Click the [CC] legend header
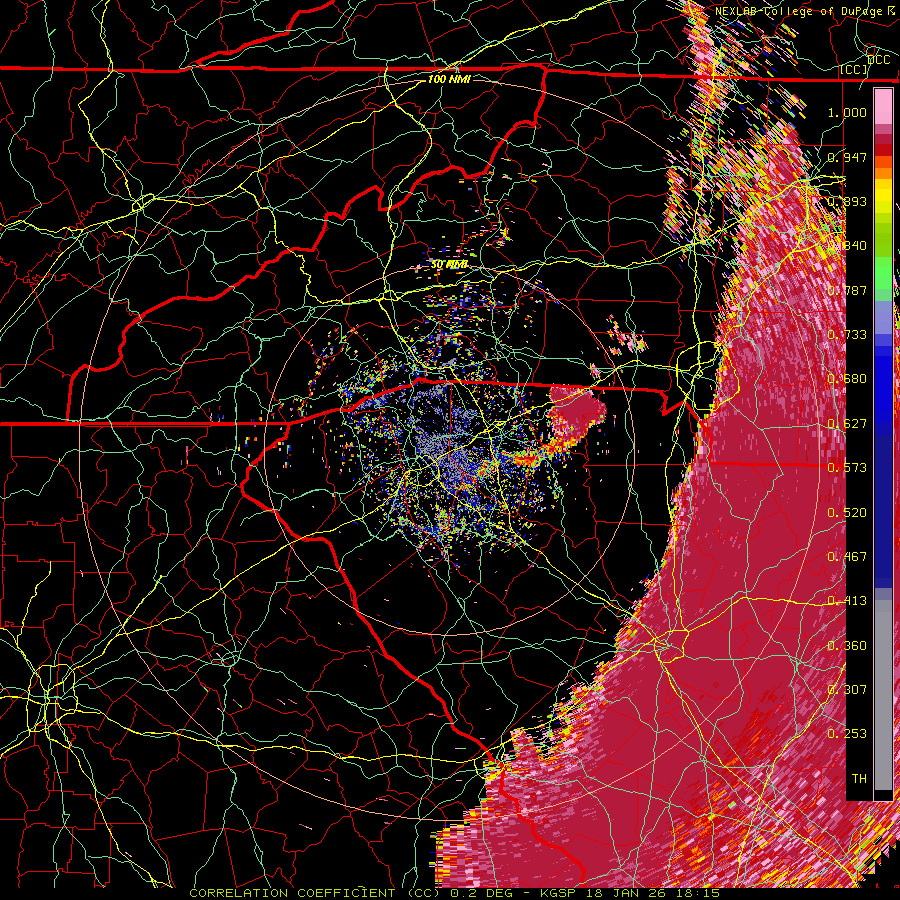The width and height of the screenshot is (900, 900). click(x=853, y=69)
